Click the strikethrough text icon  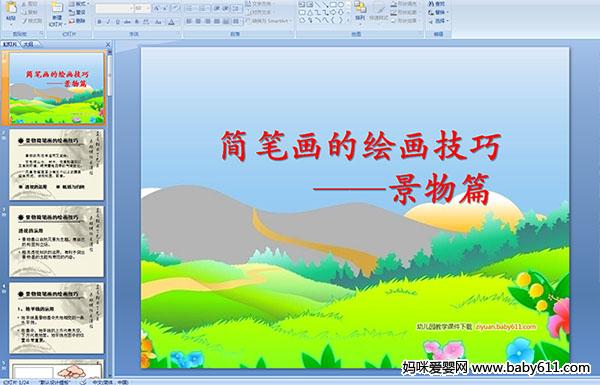point(127,22)
